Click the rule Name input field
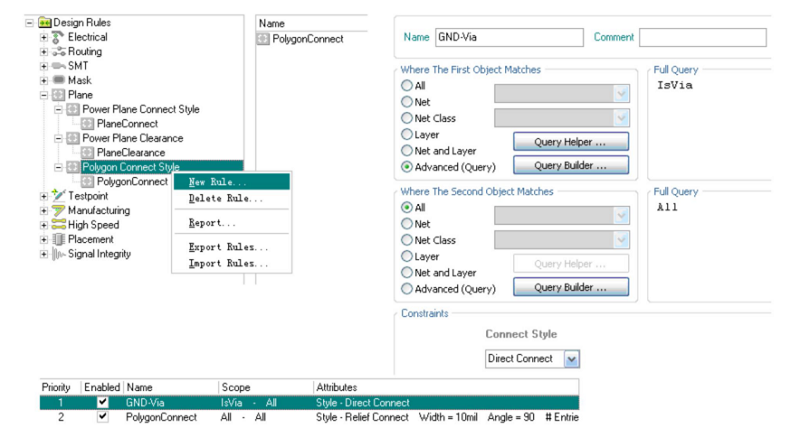 click(x=508, y=37)
